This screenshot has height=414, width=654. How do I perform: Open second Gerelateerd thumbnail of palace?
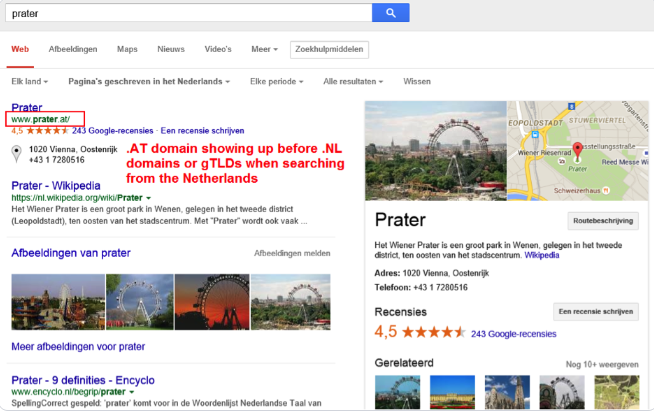point(452,392)
